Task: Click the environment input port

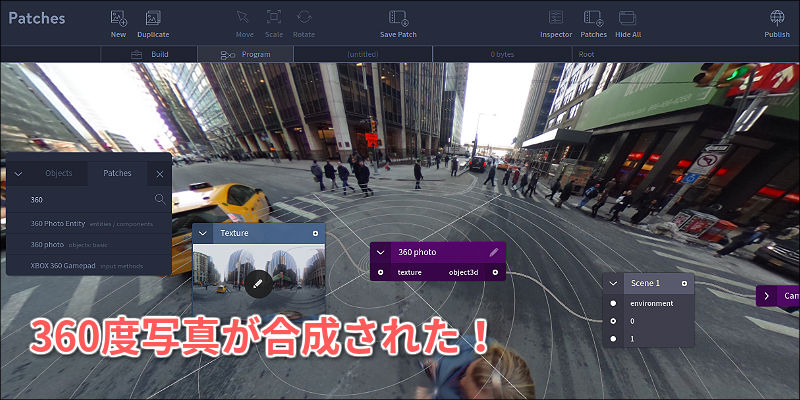Action: click(613, 303)
